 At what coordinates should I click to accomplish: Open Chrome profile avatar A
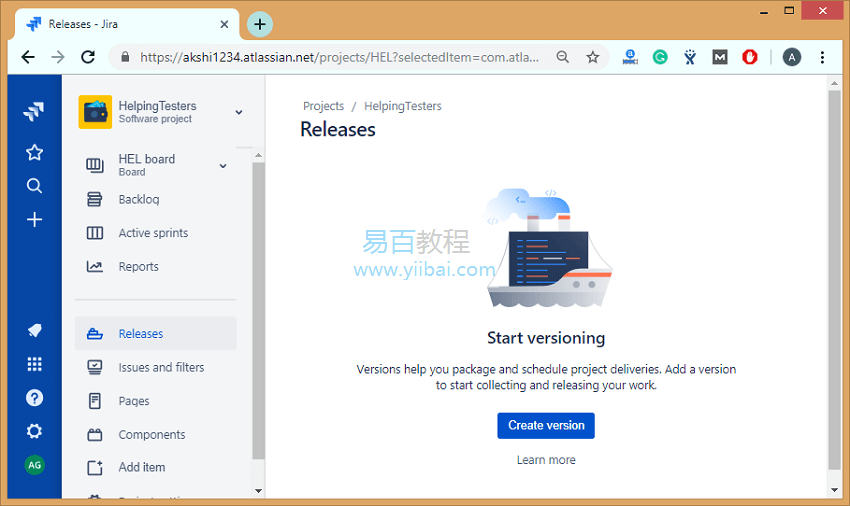coord(792,57)
